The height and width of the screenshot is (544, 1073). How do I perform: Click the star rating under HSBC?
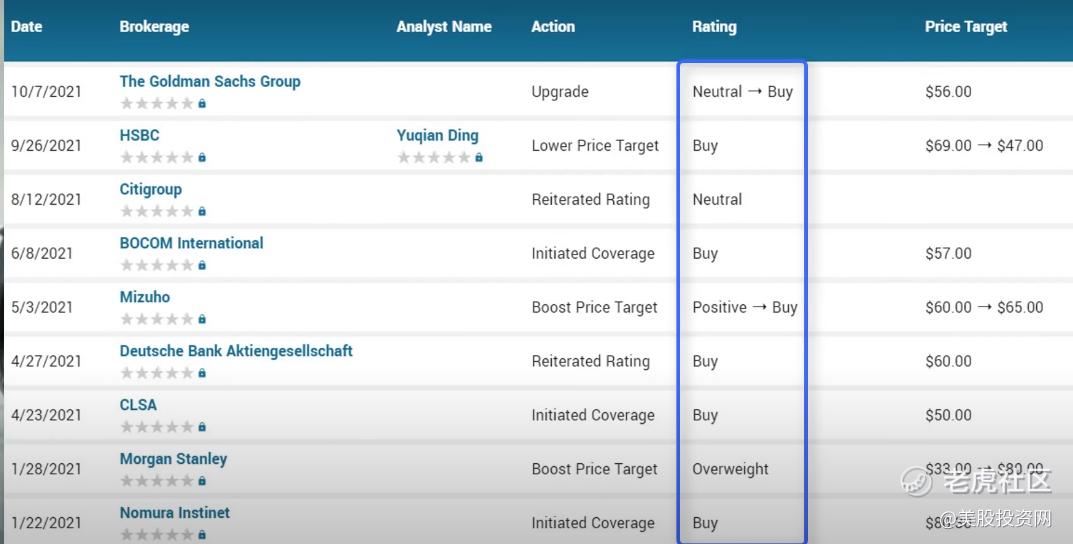157,157
